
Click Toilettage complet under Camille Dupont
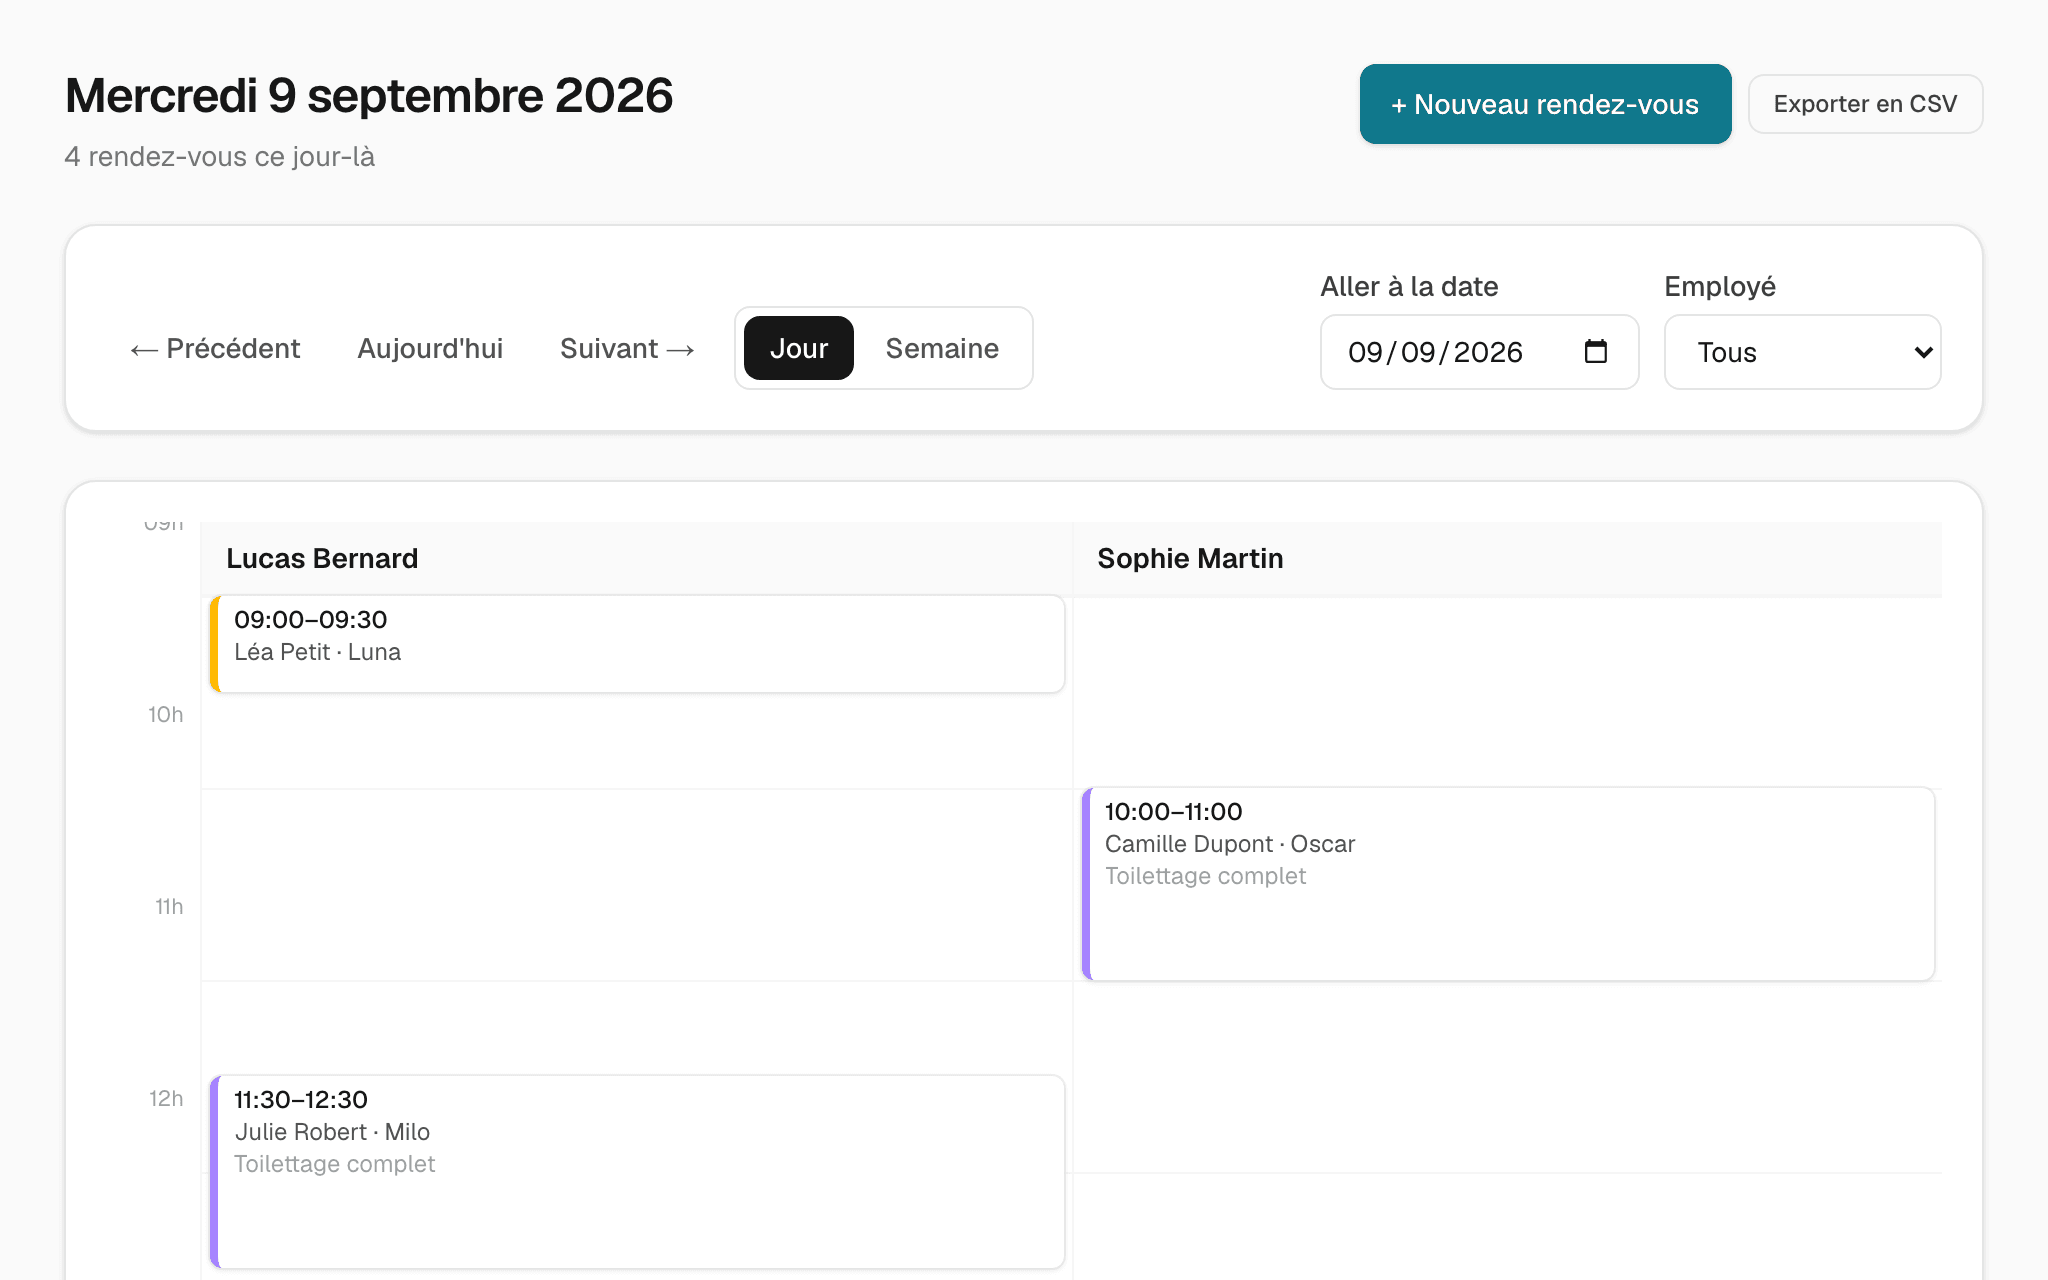coord(1205,876)
